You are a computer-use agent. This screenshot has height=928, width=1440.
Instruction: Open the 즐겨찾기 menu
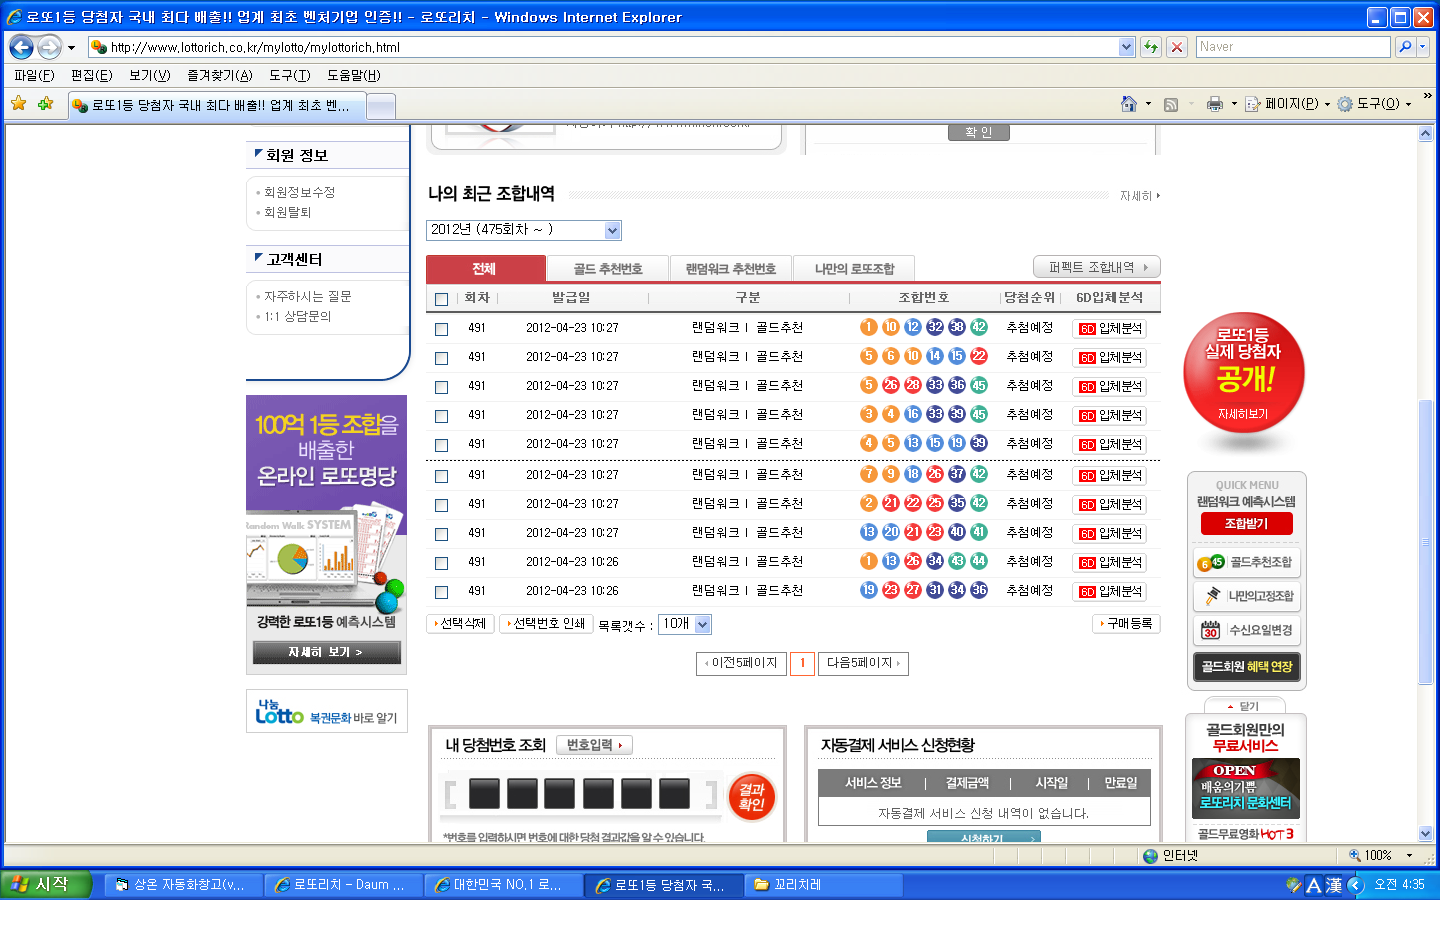219,76
